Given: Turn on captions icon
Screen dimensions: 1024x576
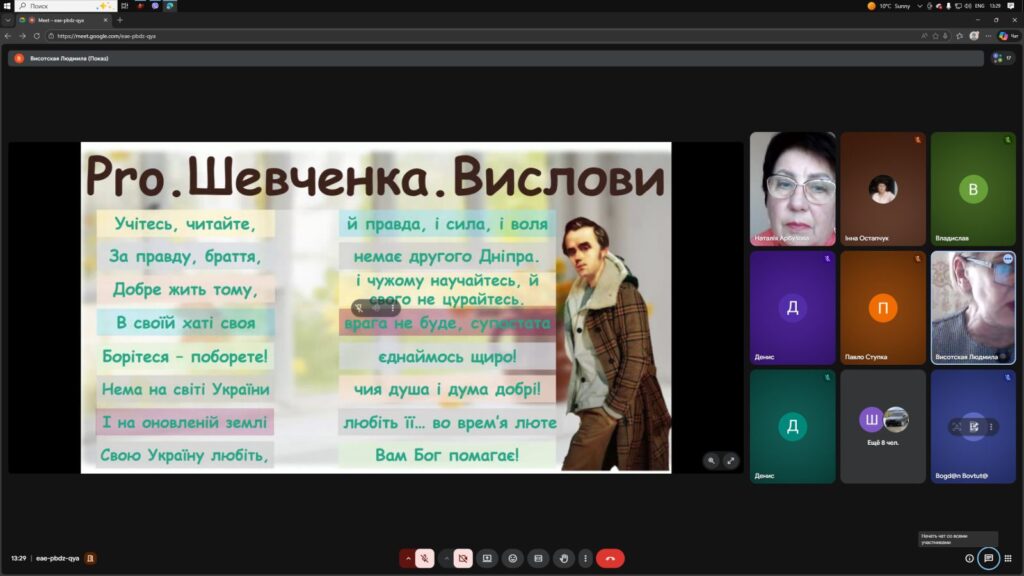Looking at the screenshot, I should tap(538, 558).
